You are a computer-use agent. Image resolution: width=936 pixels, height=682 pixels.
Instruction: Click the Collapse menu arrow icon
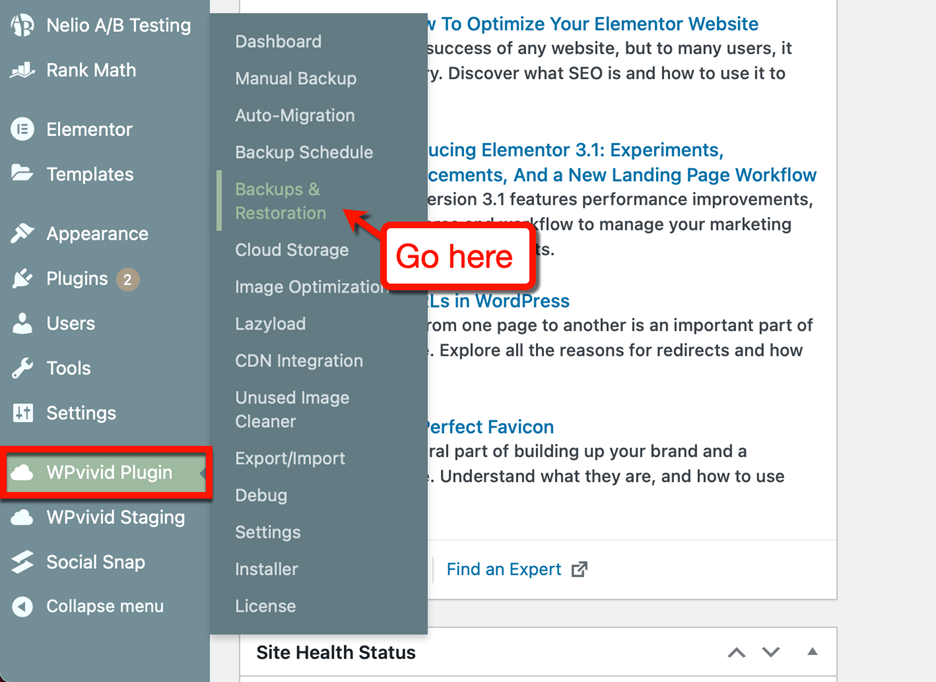(x=22, y=606)
